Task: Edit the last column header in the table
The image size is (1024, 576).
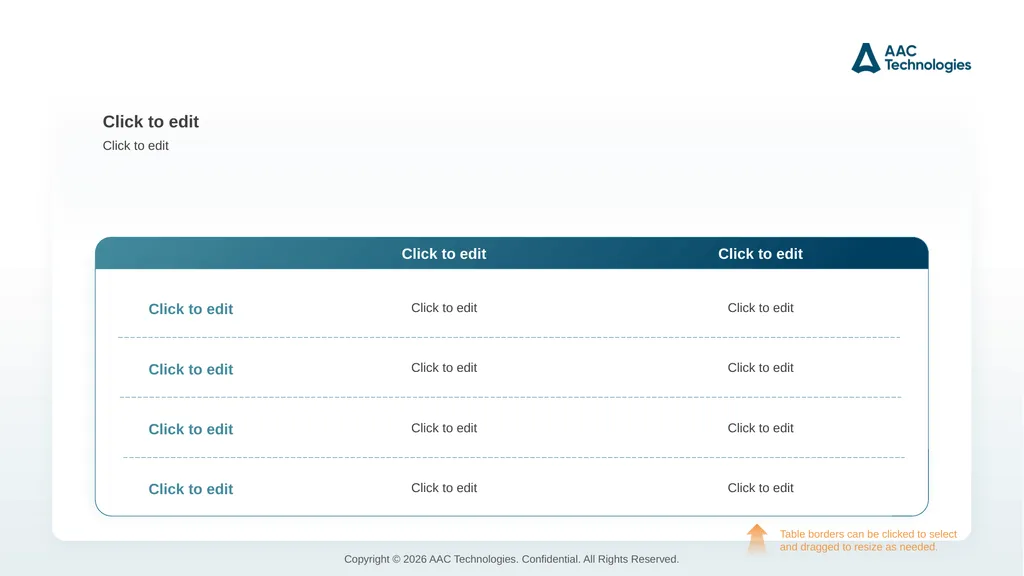Action: pyautogui.click(x=760, y=254)
